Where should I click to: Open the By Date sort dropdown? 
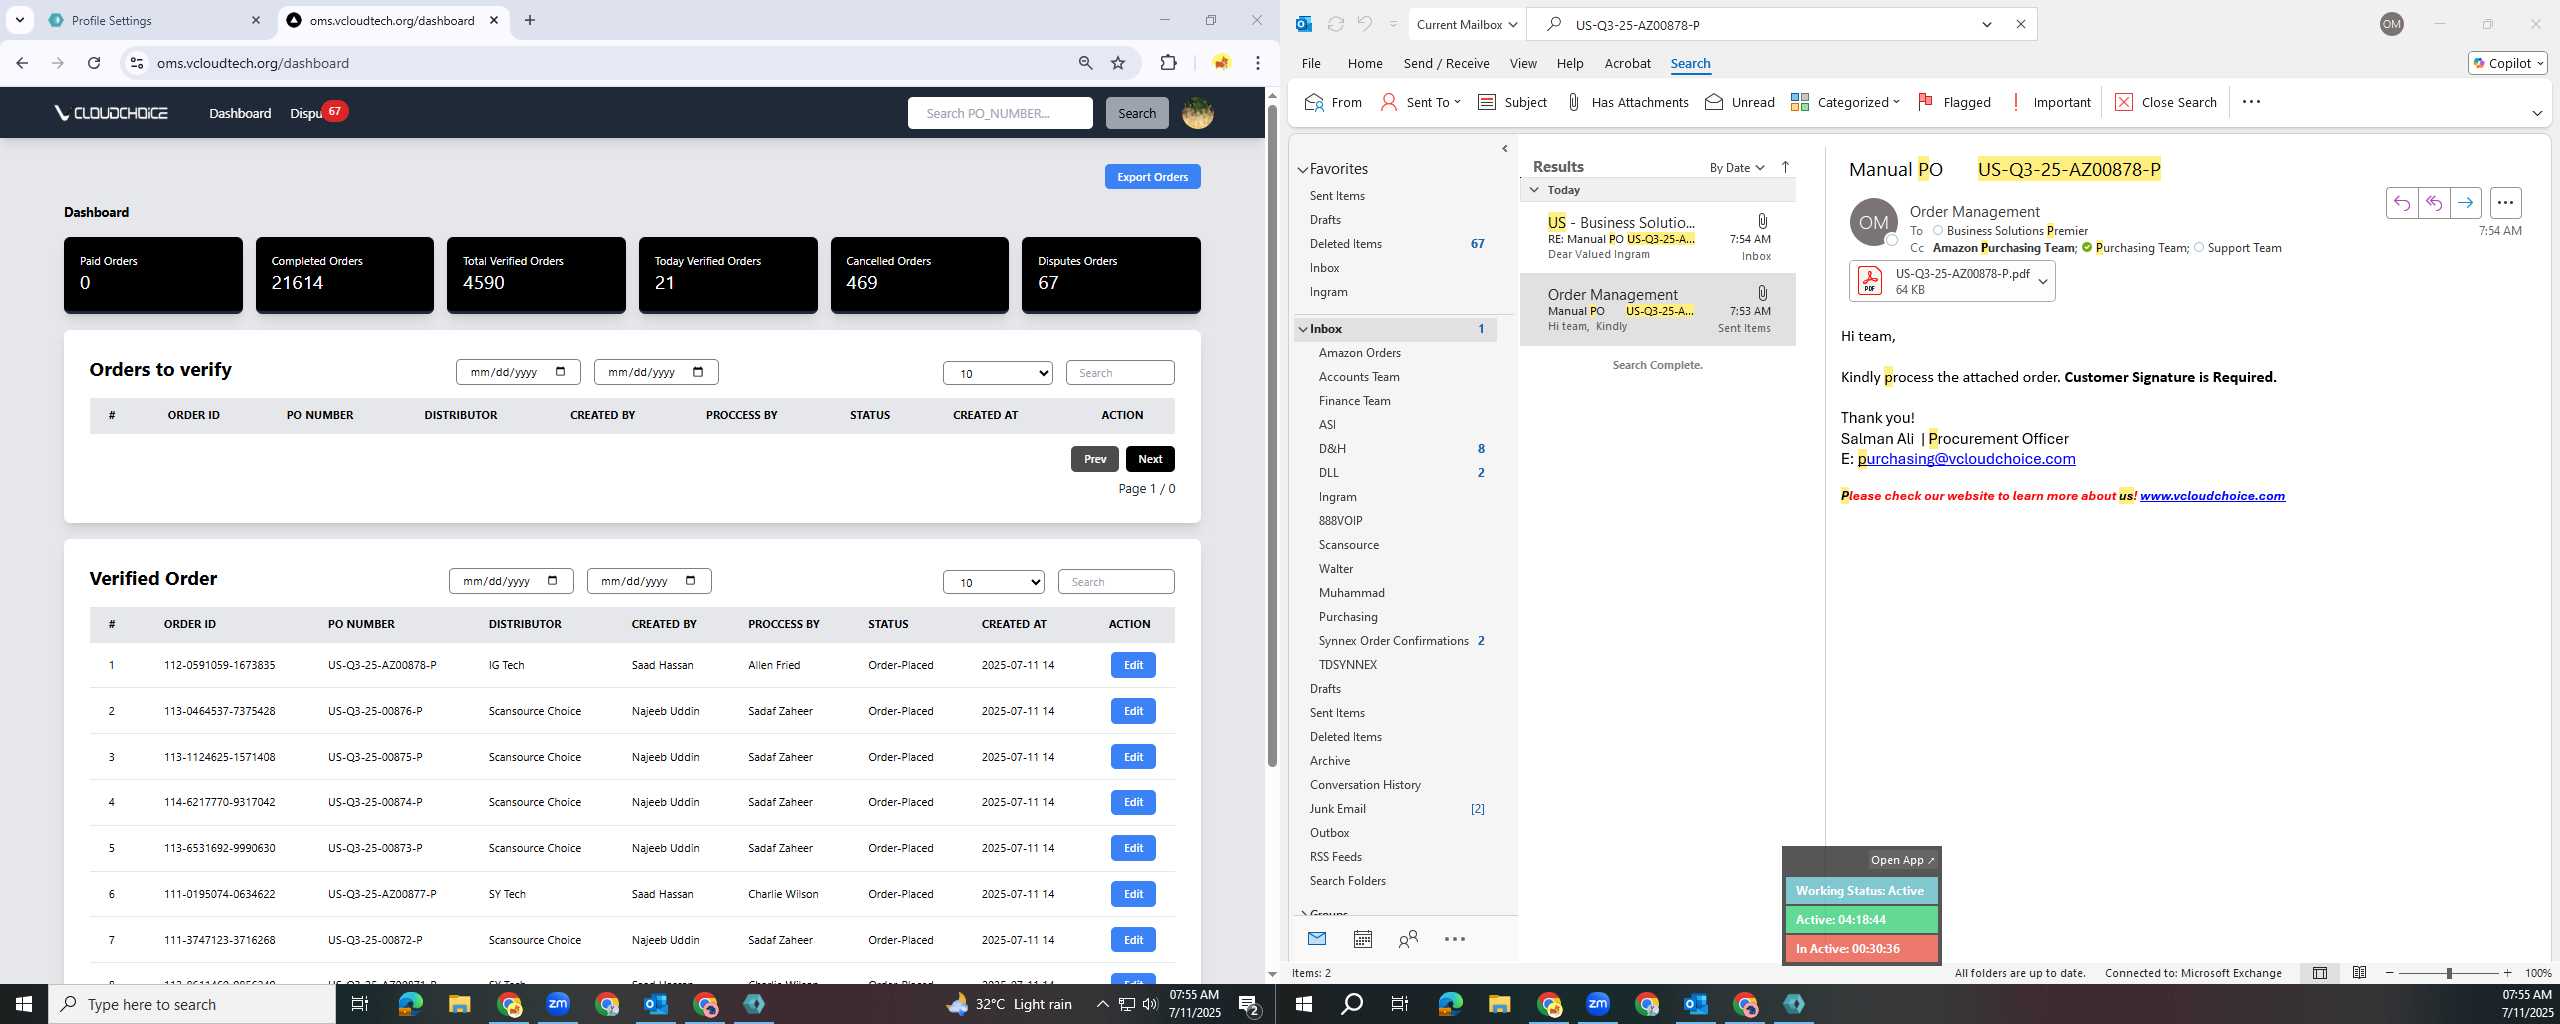pos(1737,167)
